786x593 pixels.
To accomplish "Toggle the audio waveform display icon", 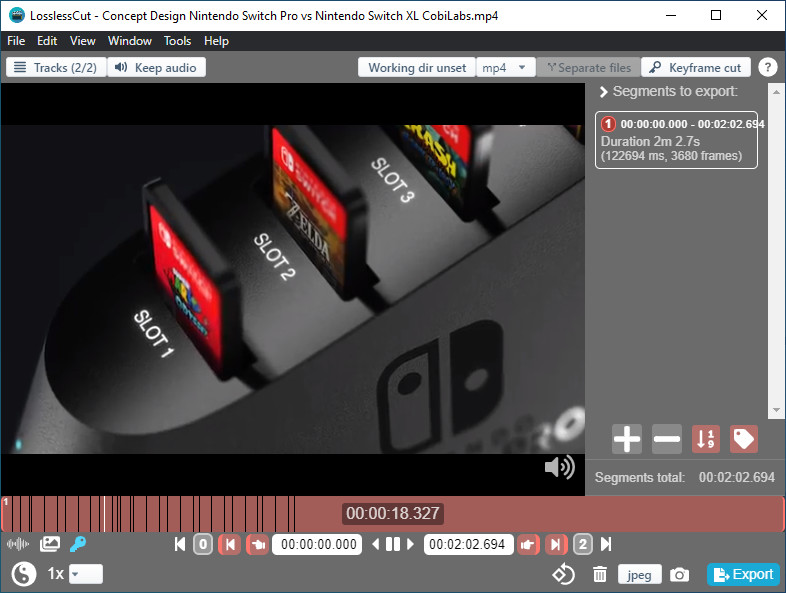I will tap(18, 544).
